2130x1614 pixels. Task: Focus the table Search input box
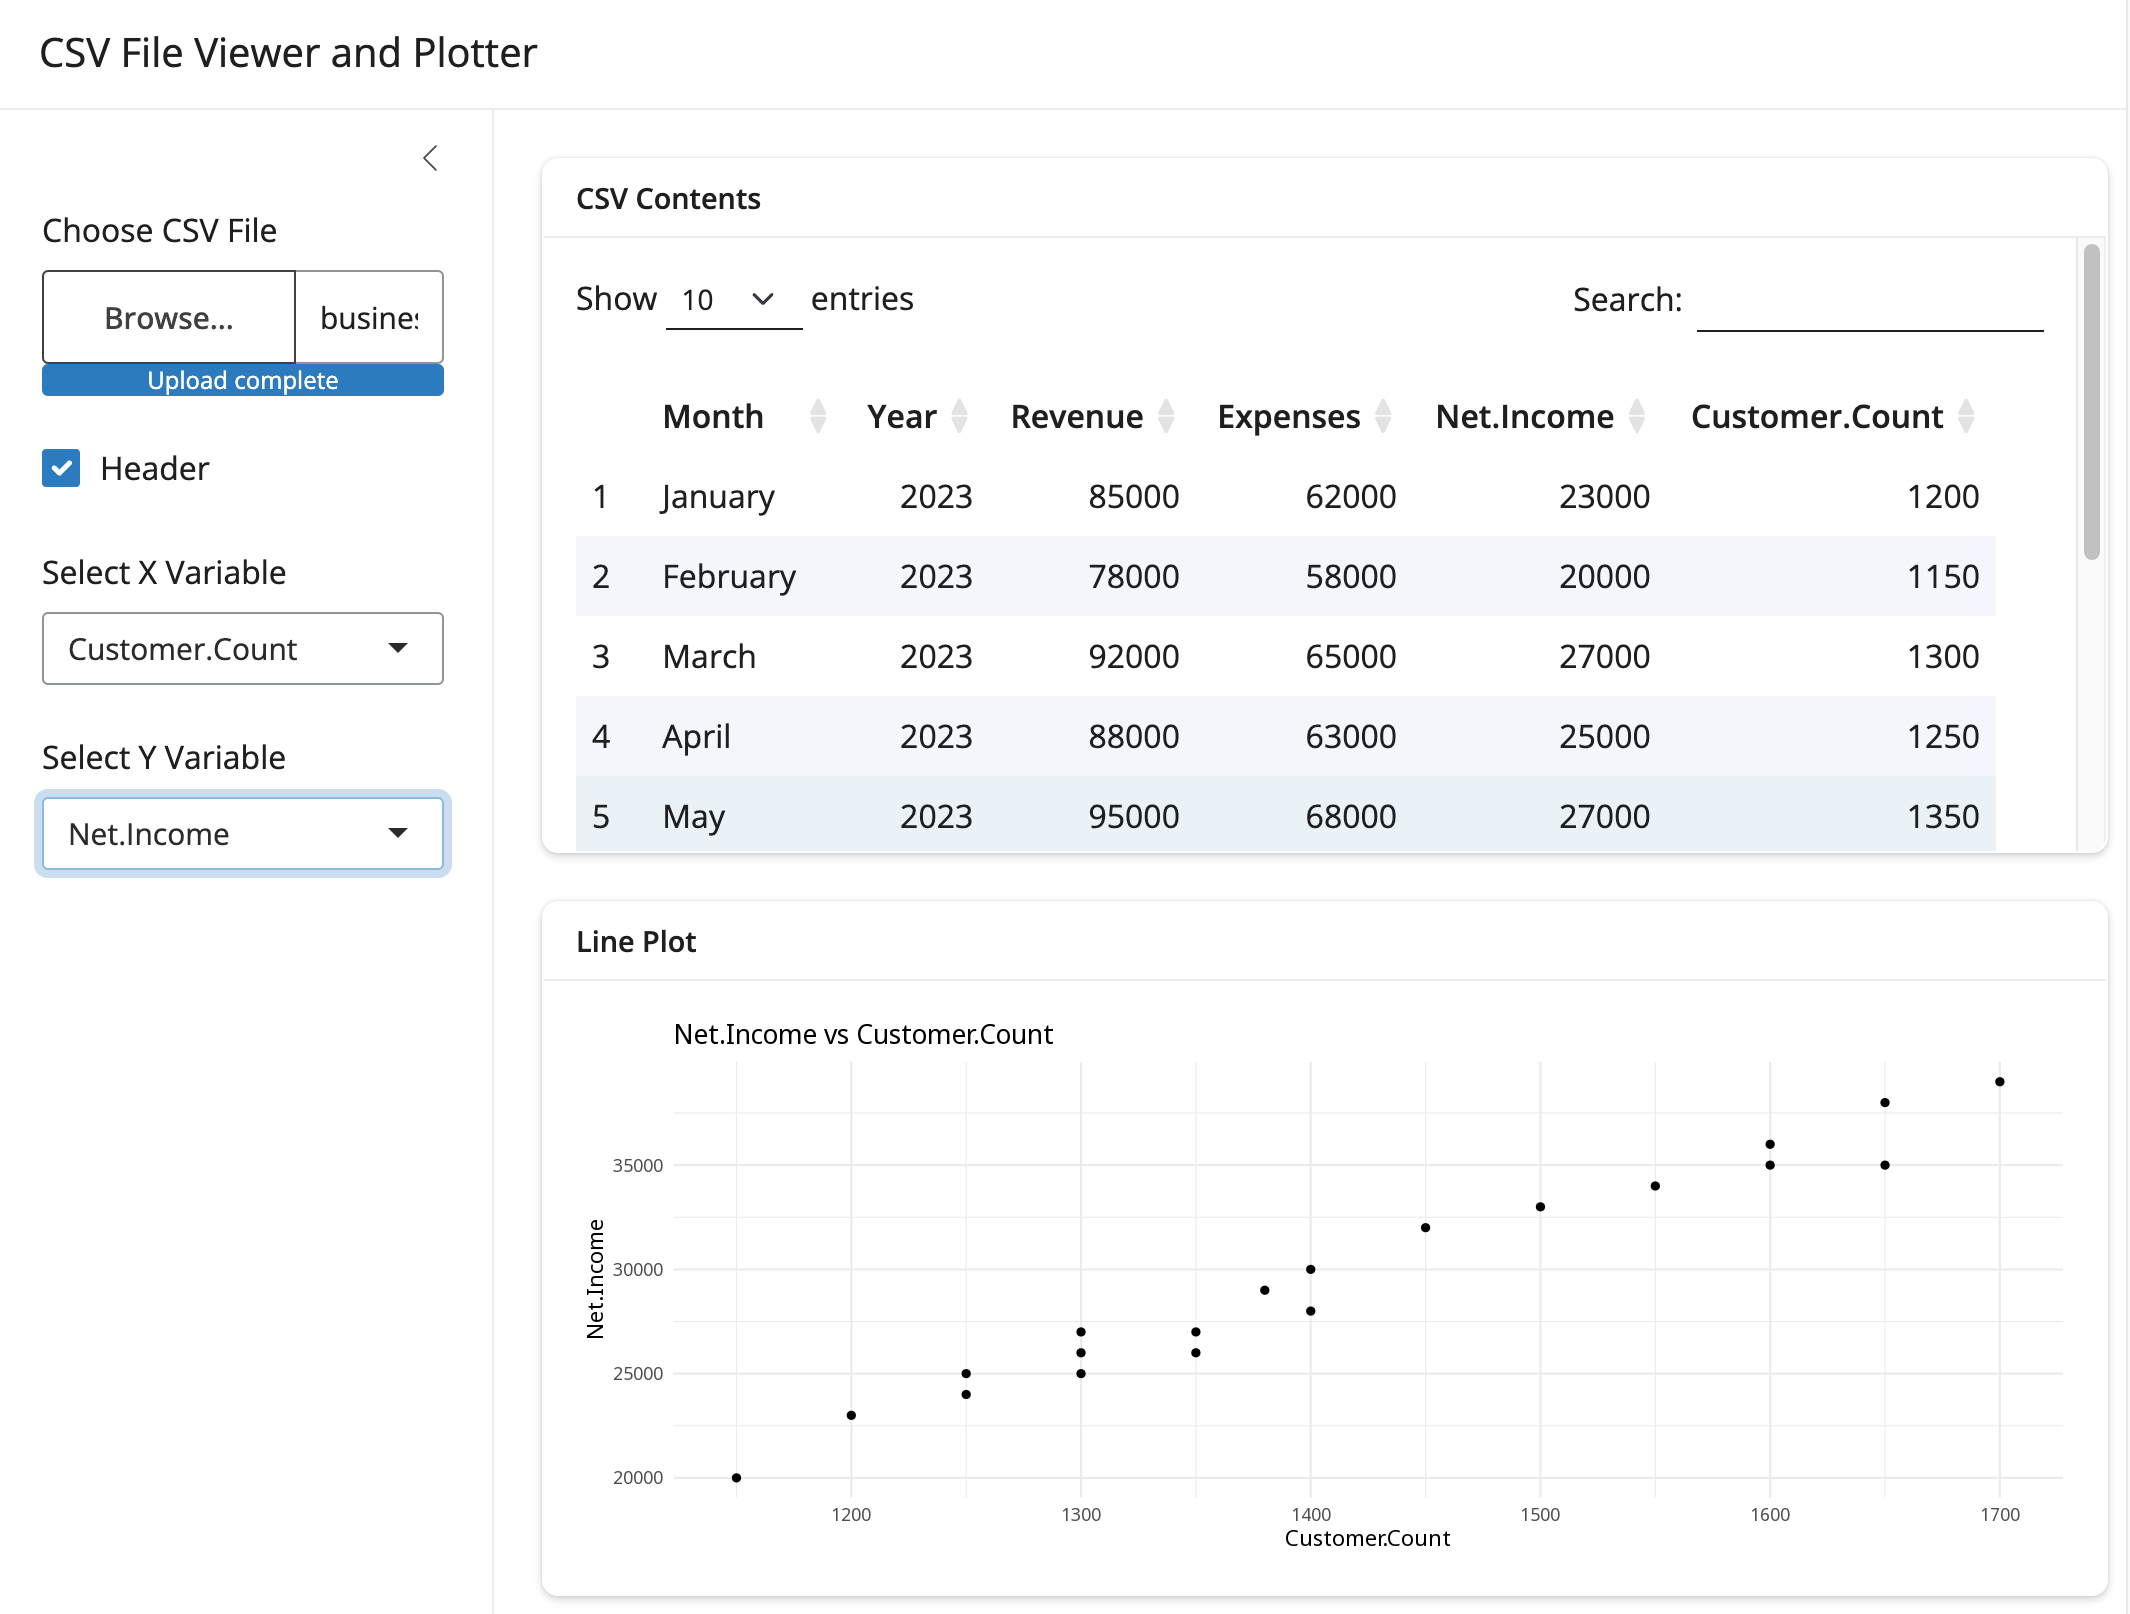click(1869, 302)
